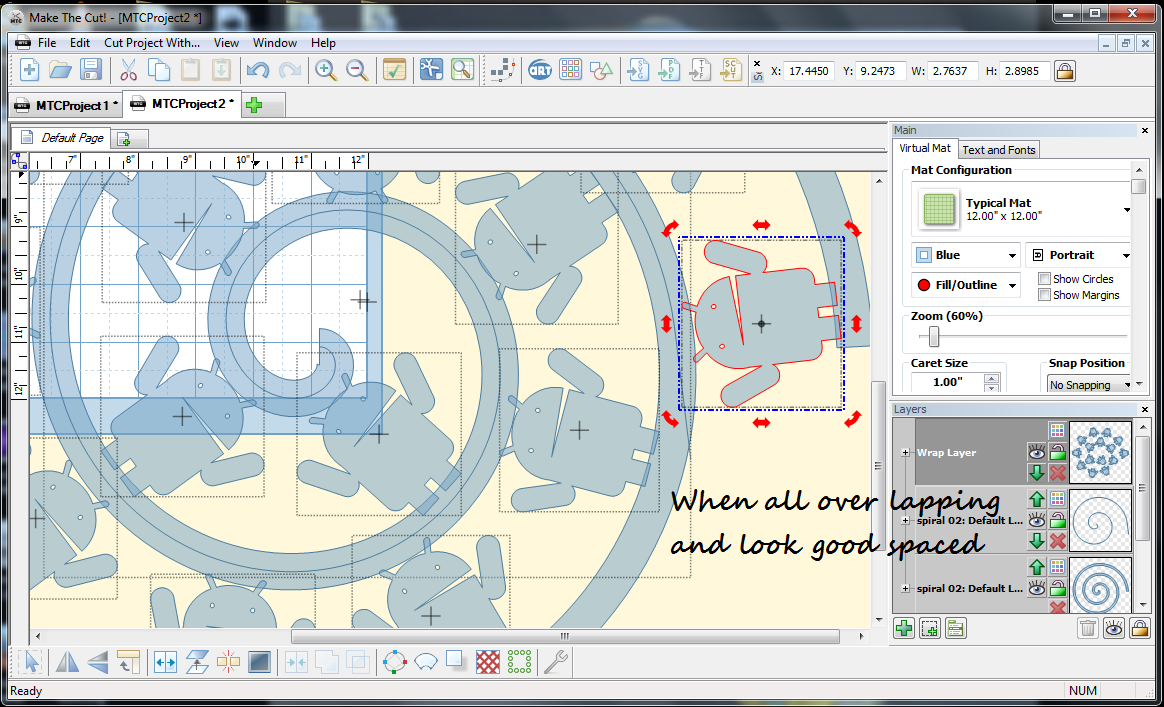Toggle lock of Wrap Layer
1164x707 pixels.
[x=1058, y=451]
